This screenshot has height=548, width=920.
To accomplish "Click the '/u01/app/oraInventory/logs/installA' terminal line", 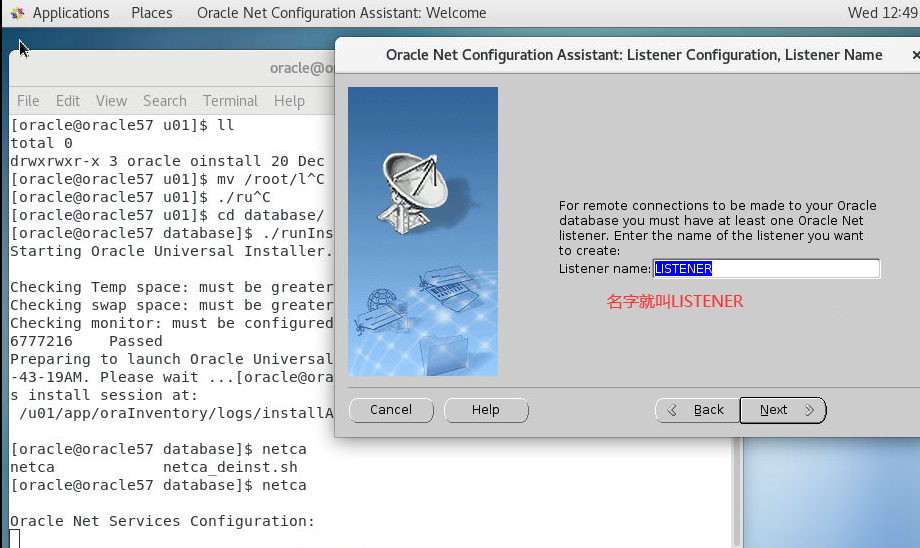I will (x=176, y=414).
